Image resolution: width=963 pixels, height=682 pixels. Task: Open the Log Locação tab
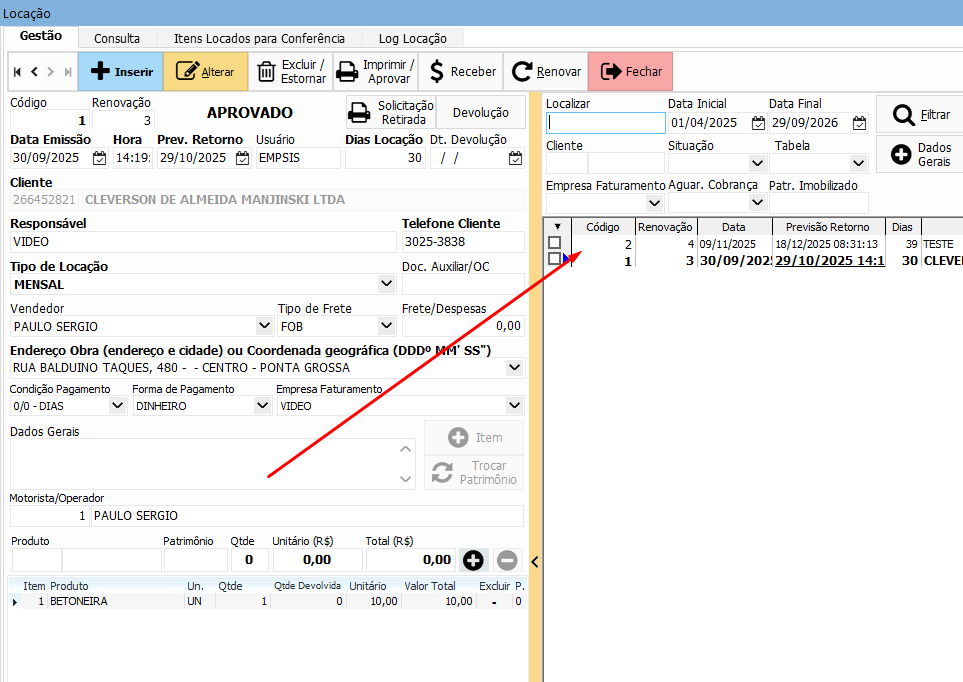tap(412, 38)
